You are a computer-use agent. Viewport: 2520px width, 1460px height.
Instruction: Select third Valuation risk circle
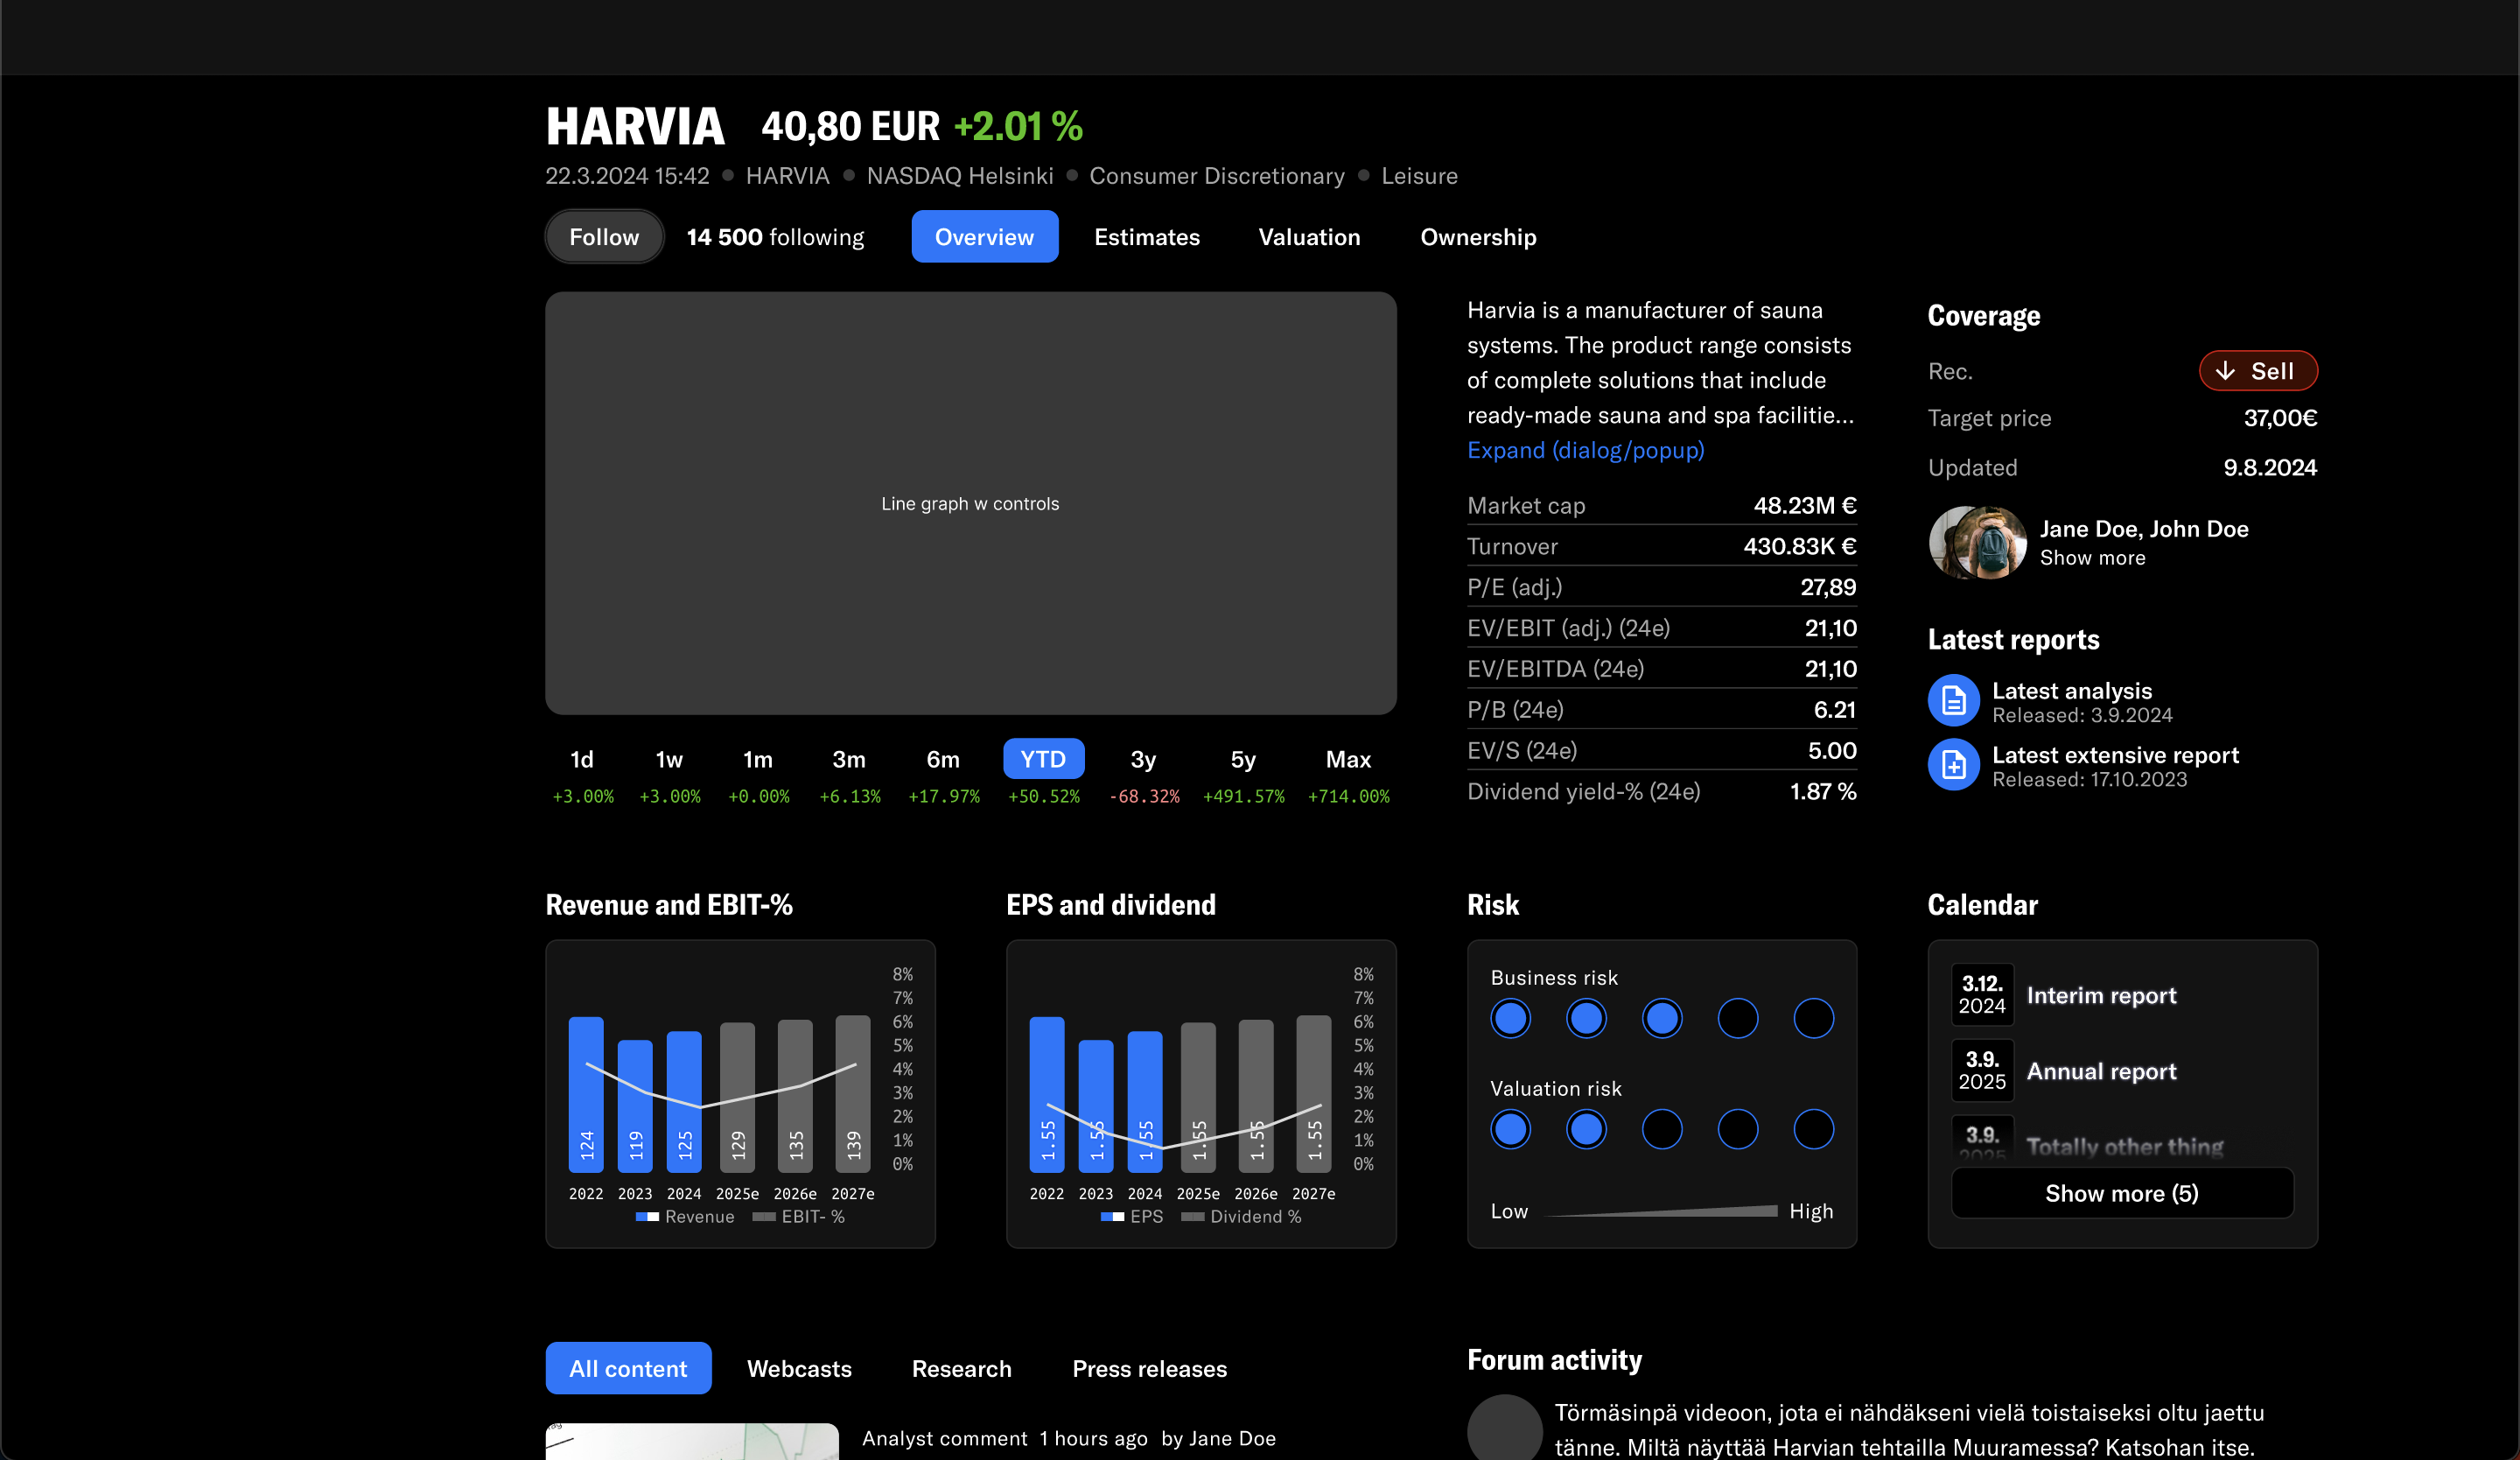click(x=1662, y=1130)
